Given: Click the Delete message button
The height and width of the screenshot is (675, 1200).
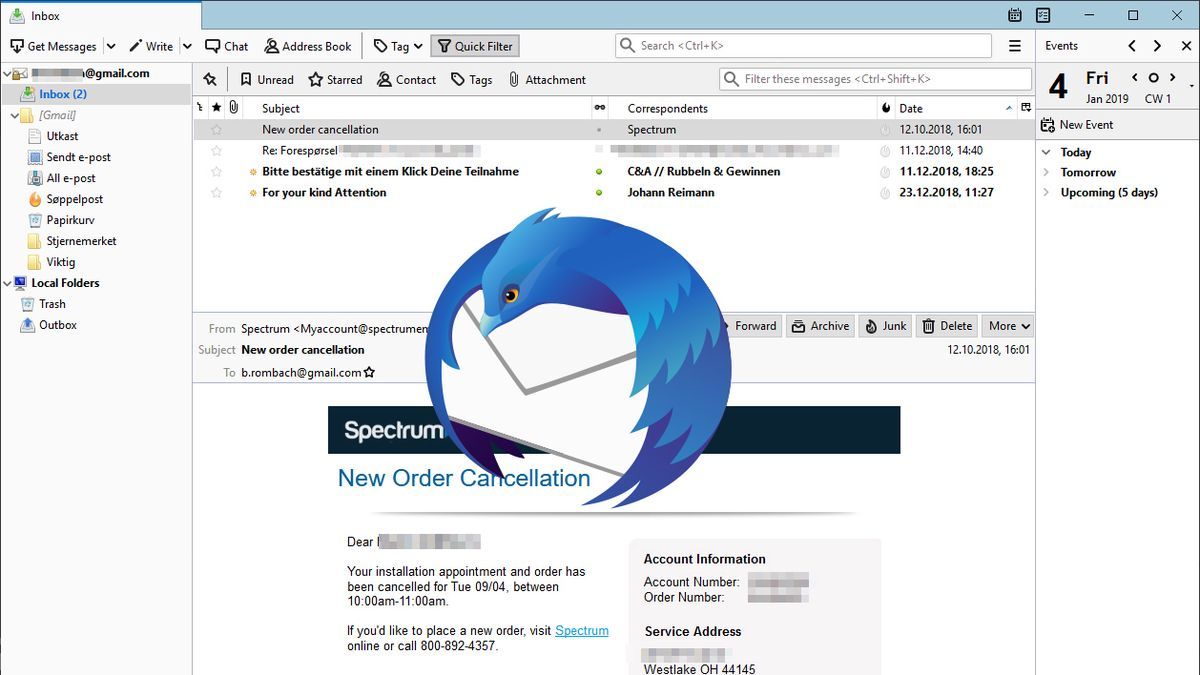Looking at the screenshot, I should click(x=946, y=326).
